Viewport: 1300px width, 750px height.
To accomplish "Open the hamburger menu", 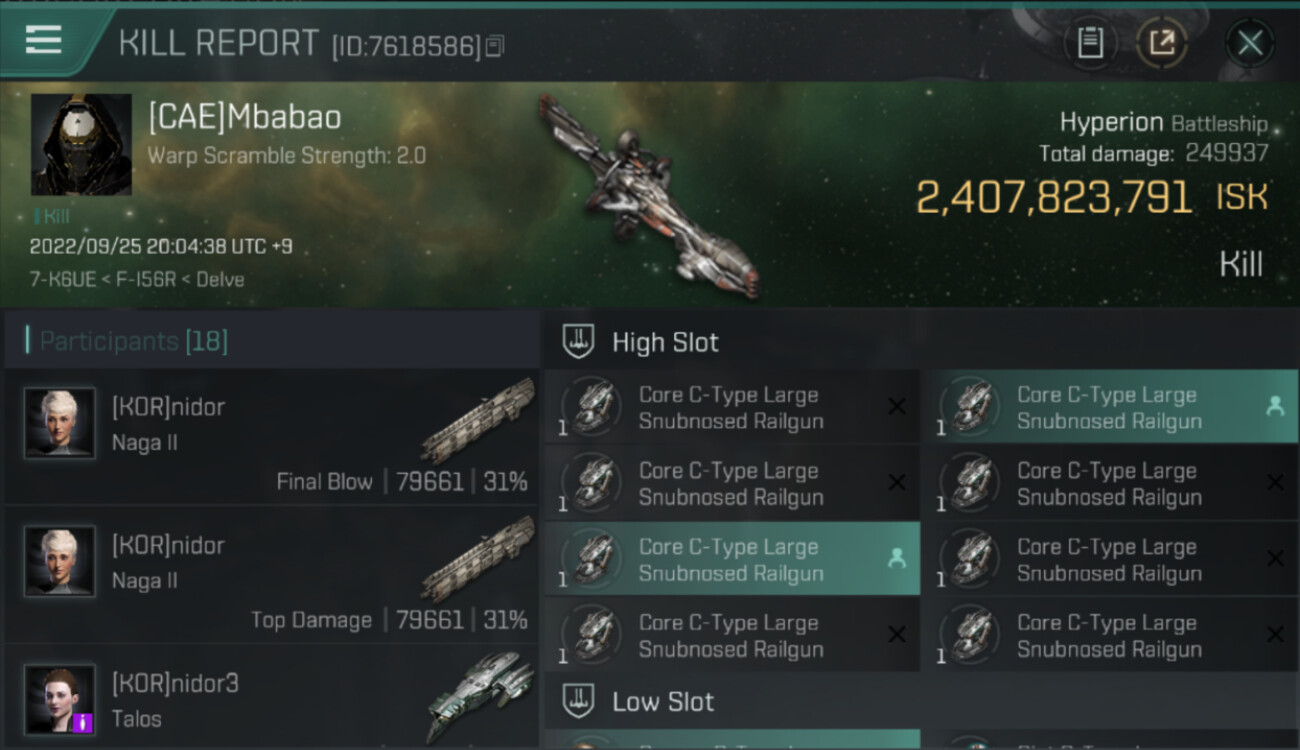I will [43, 40].
